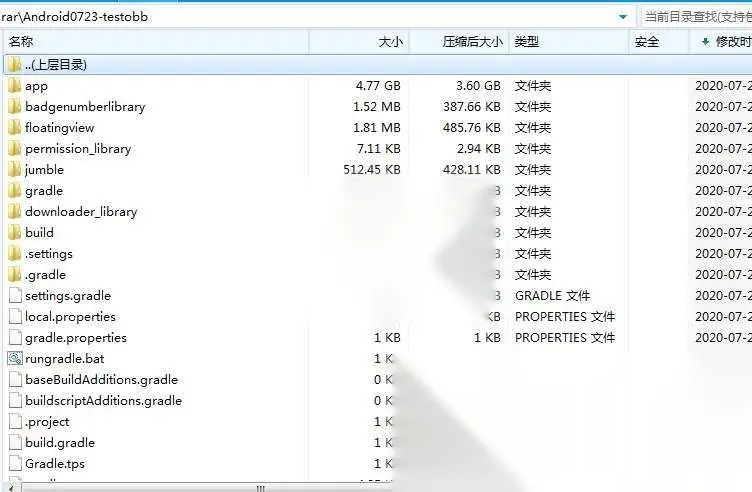Select the permission_library folder name
Viewport: 752px width, 492px height.
(78, 149)
